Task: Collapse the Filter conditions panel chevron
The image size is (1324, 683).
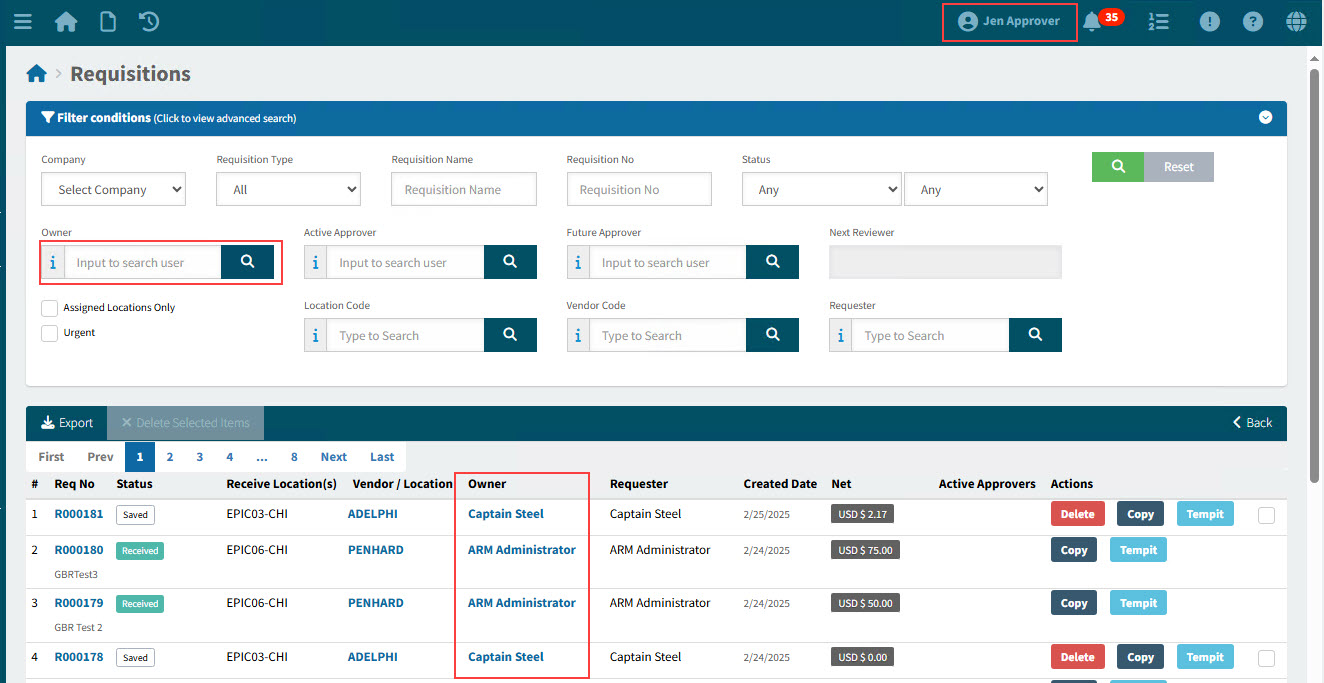Action: (1265, 118)
